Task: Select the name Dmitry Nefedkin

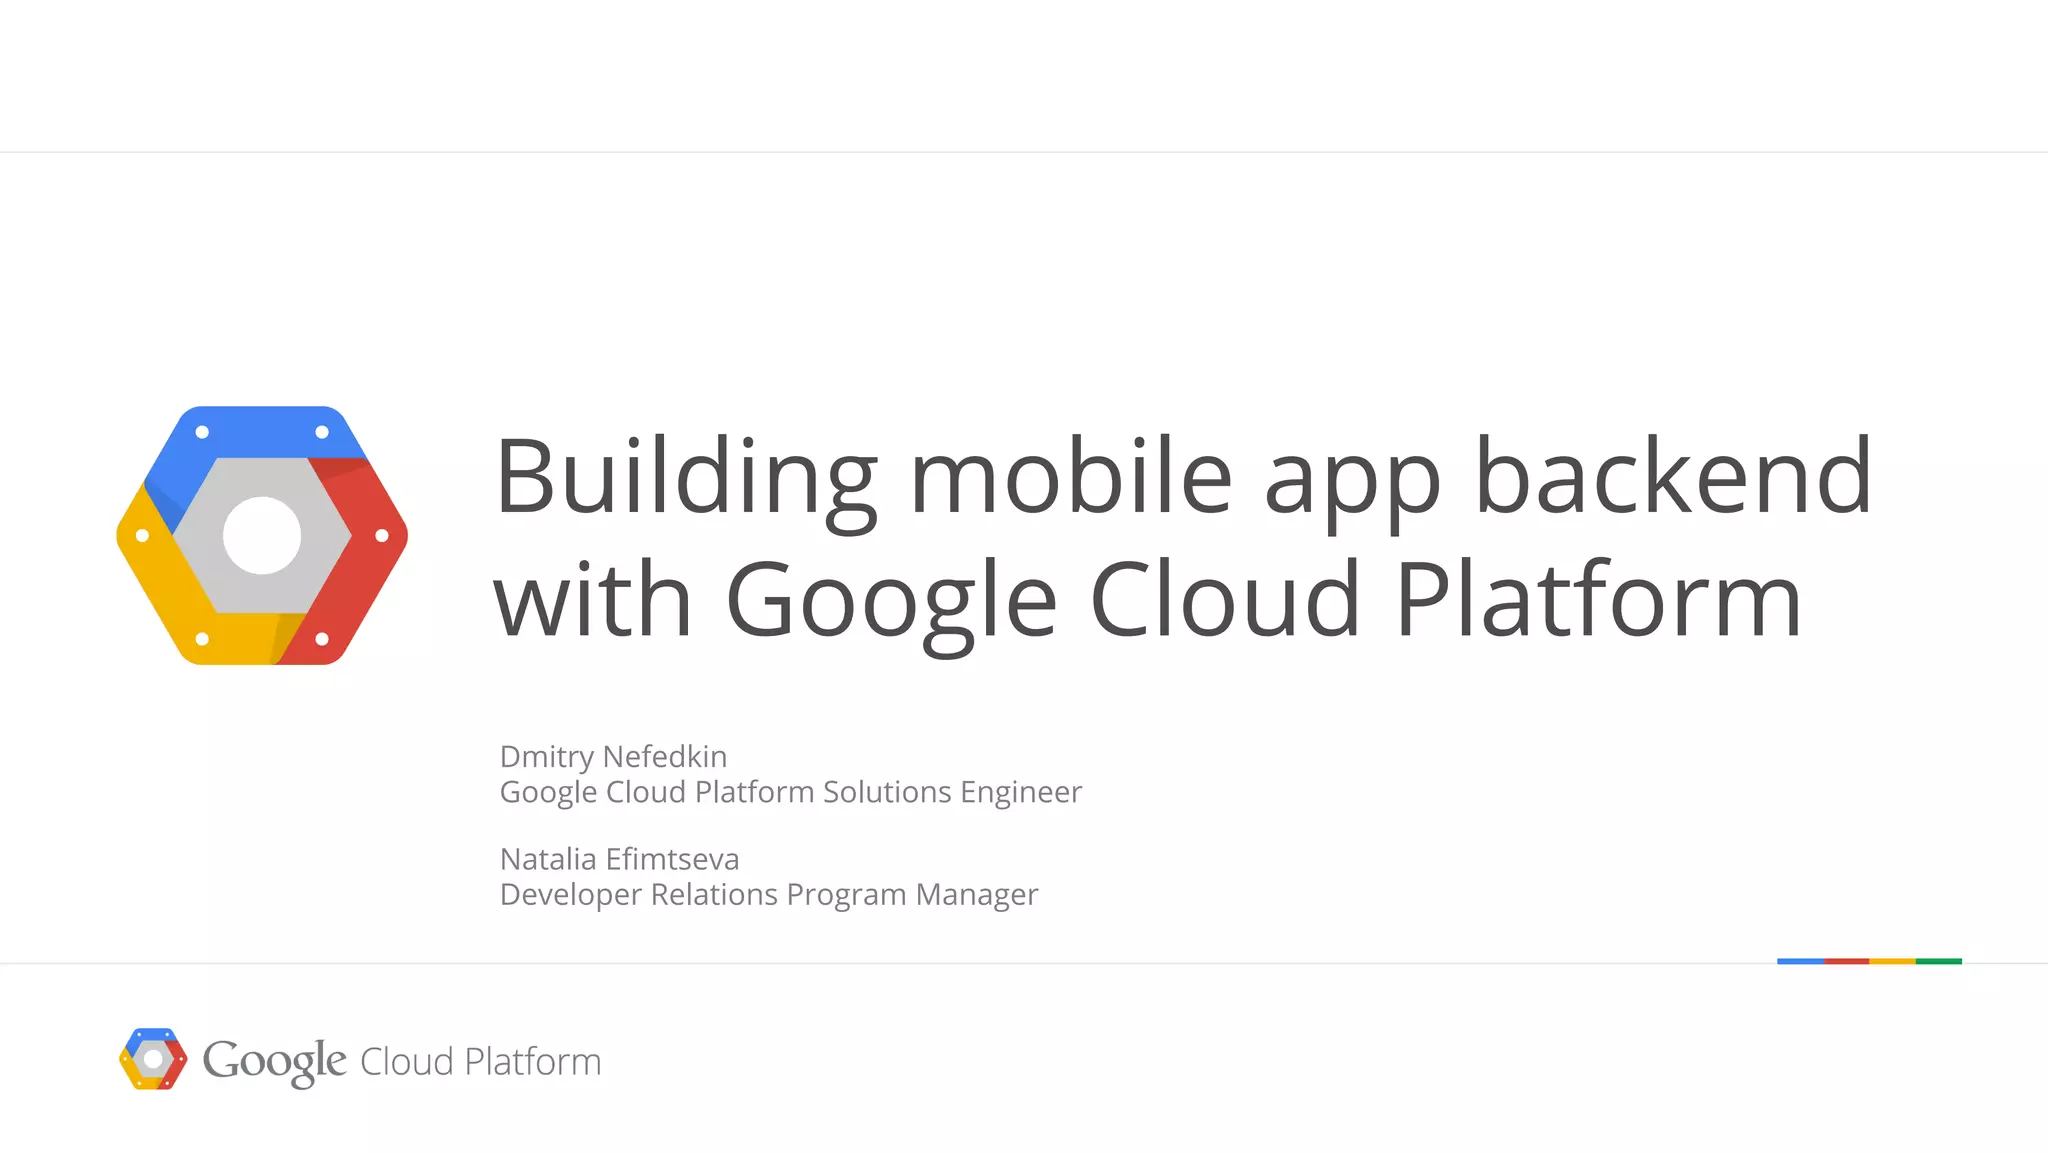Action: click(x=613, y=757)
